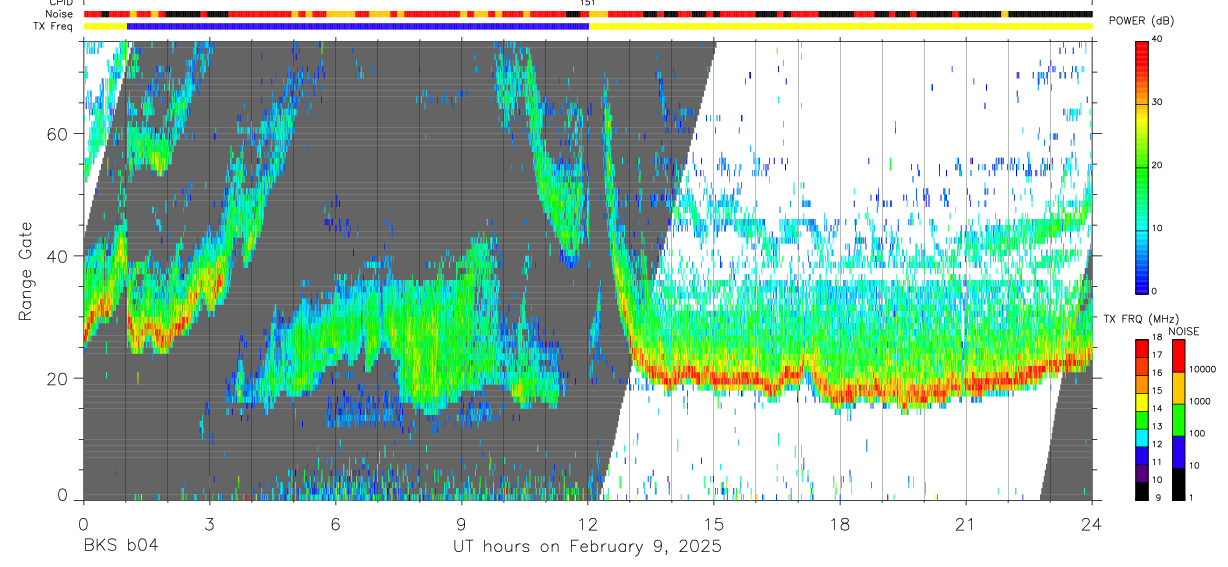Click the 100 tick label on the noise scale
Viewport: 1228px width, 567px height.
click(1199, 435)
